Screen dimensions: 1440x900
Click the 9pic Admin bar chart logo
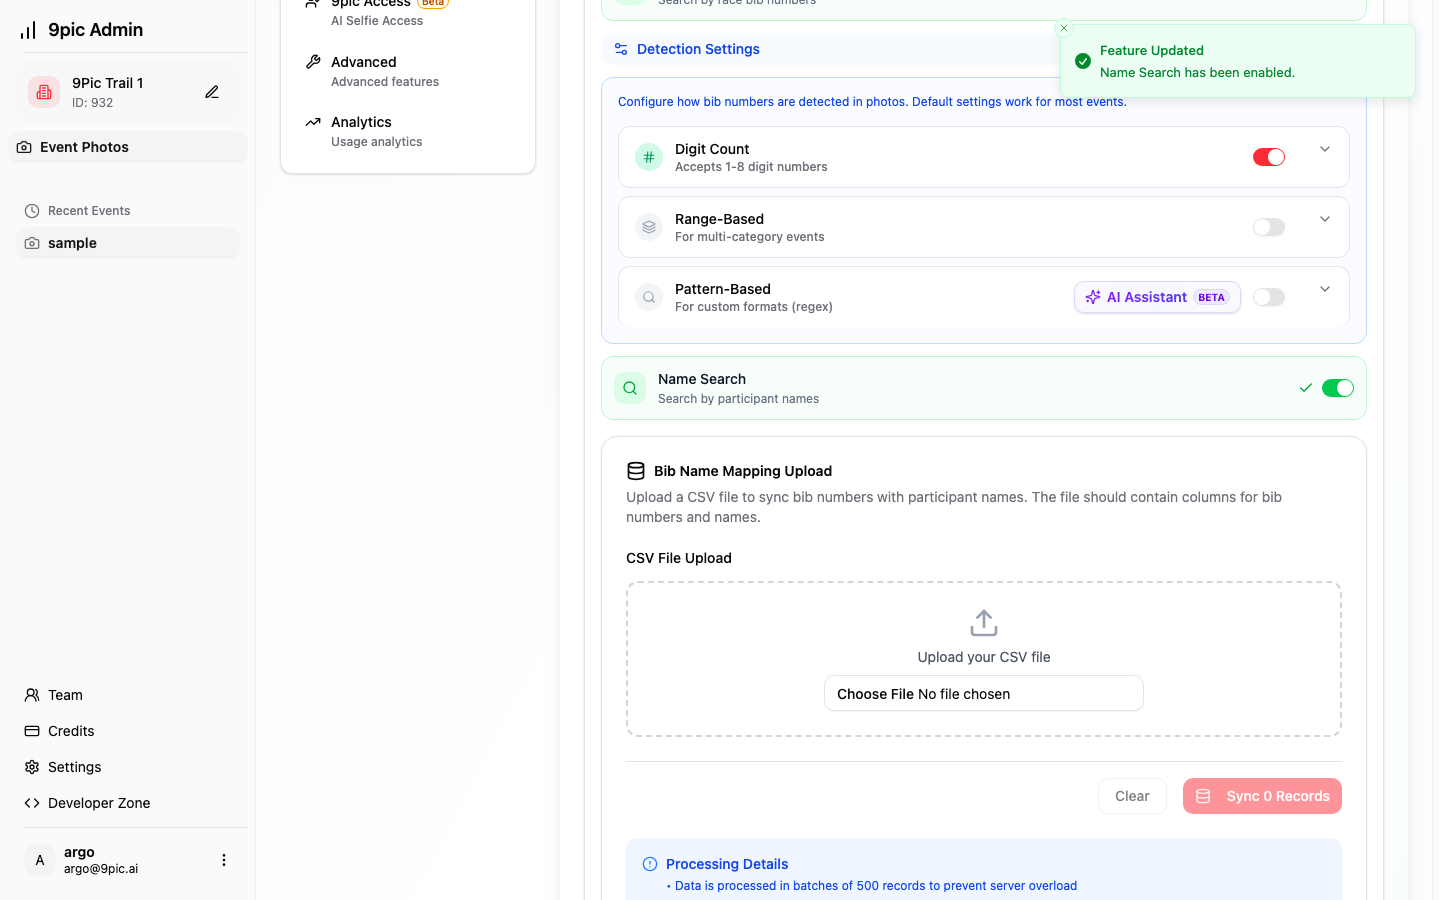(28, 30)
